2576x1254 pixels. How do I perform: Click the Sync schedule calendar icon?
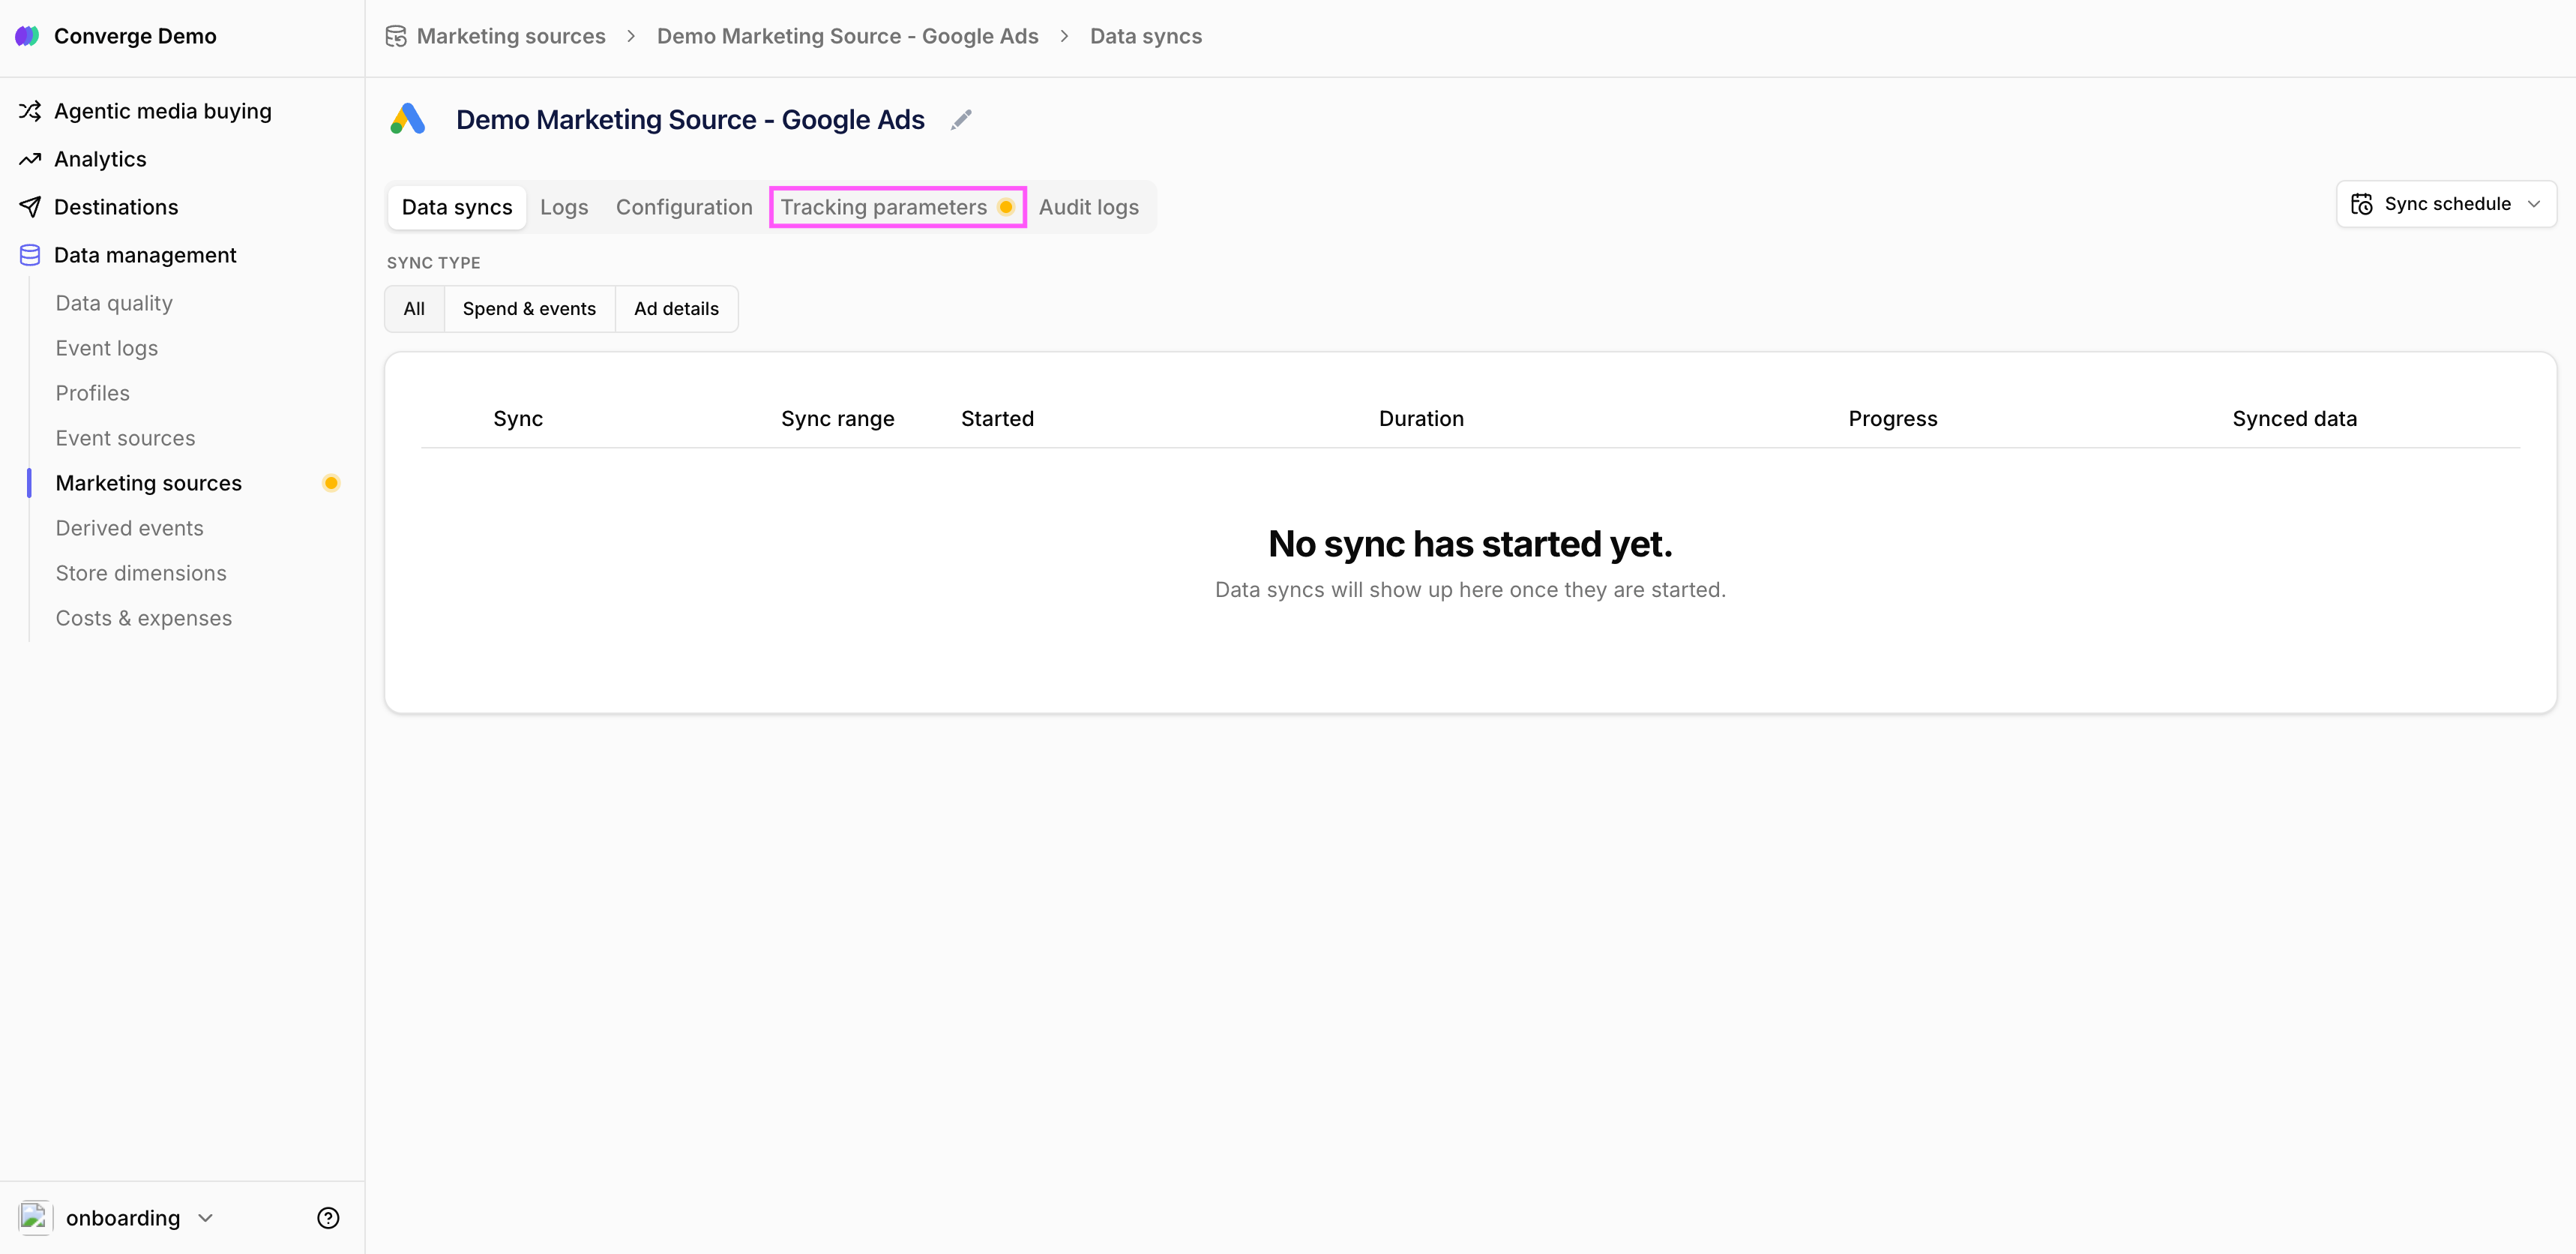2361,204
